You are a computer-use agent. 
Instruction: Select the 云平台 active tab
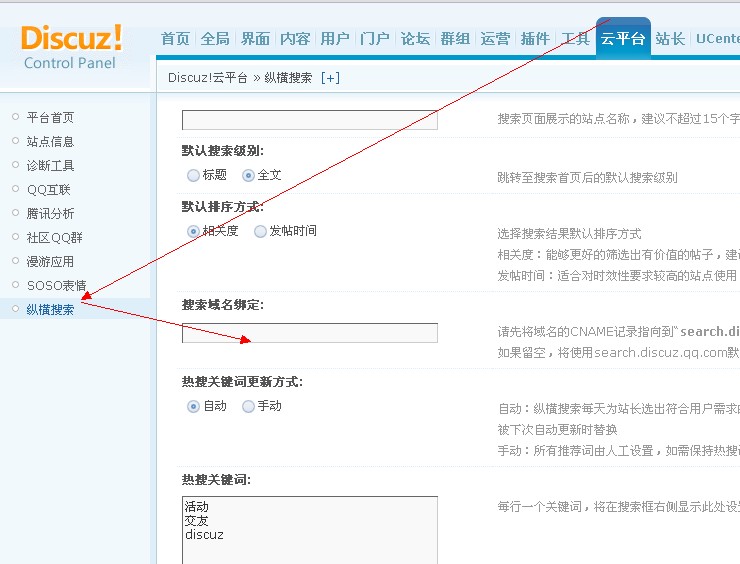pos(623,38)
